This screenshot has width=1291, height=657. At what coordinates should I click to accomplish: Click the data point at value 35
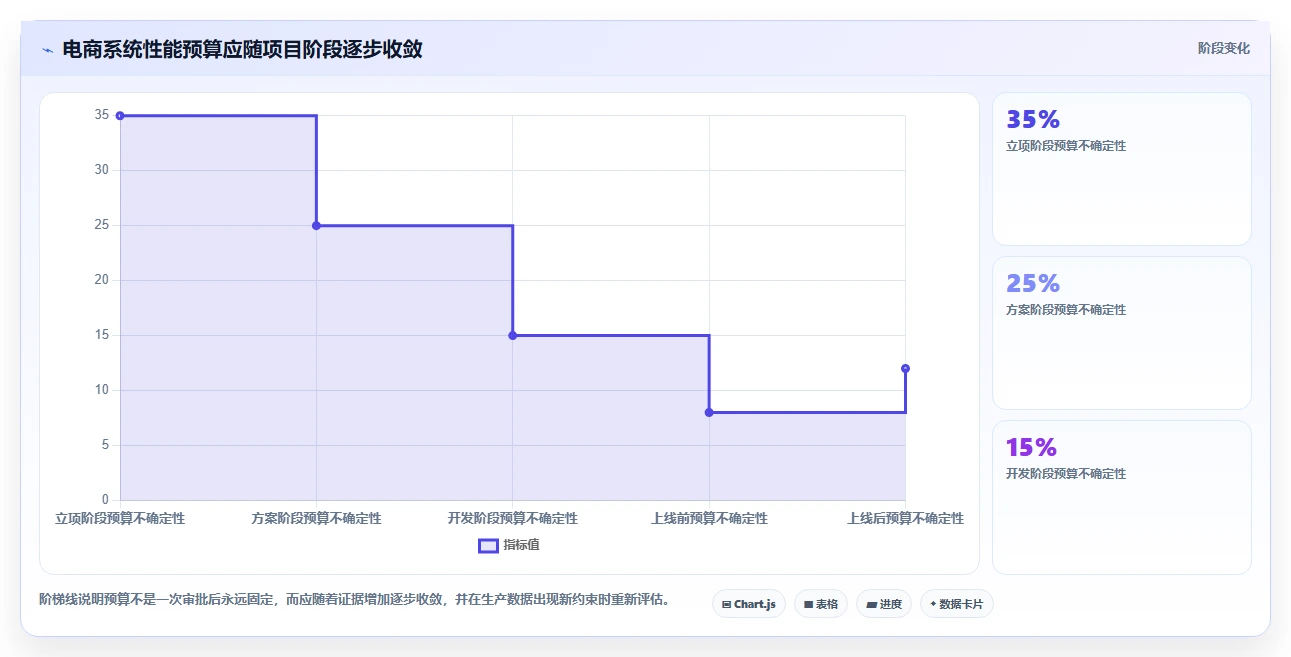click(x=120, y=116)
